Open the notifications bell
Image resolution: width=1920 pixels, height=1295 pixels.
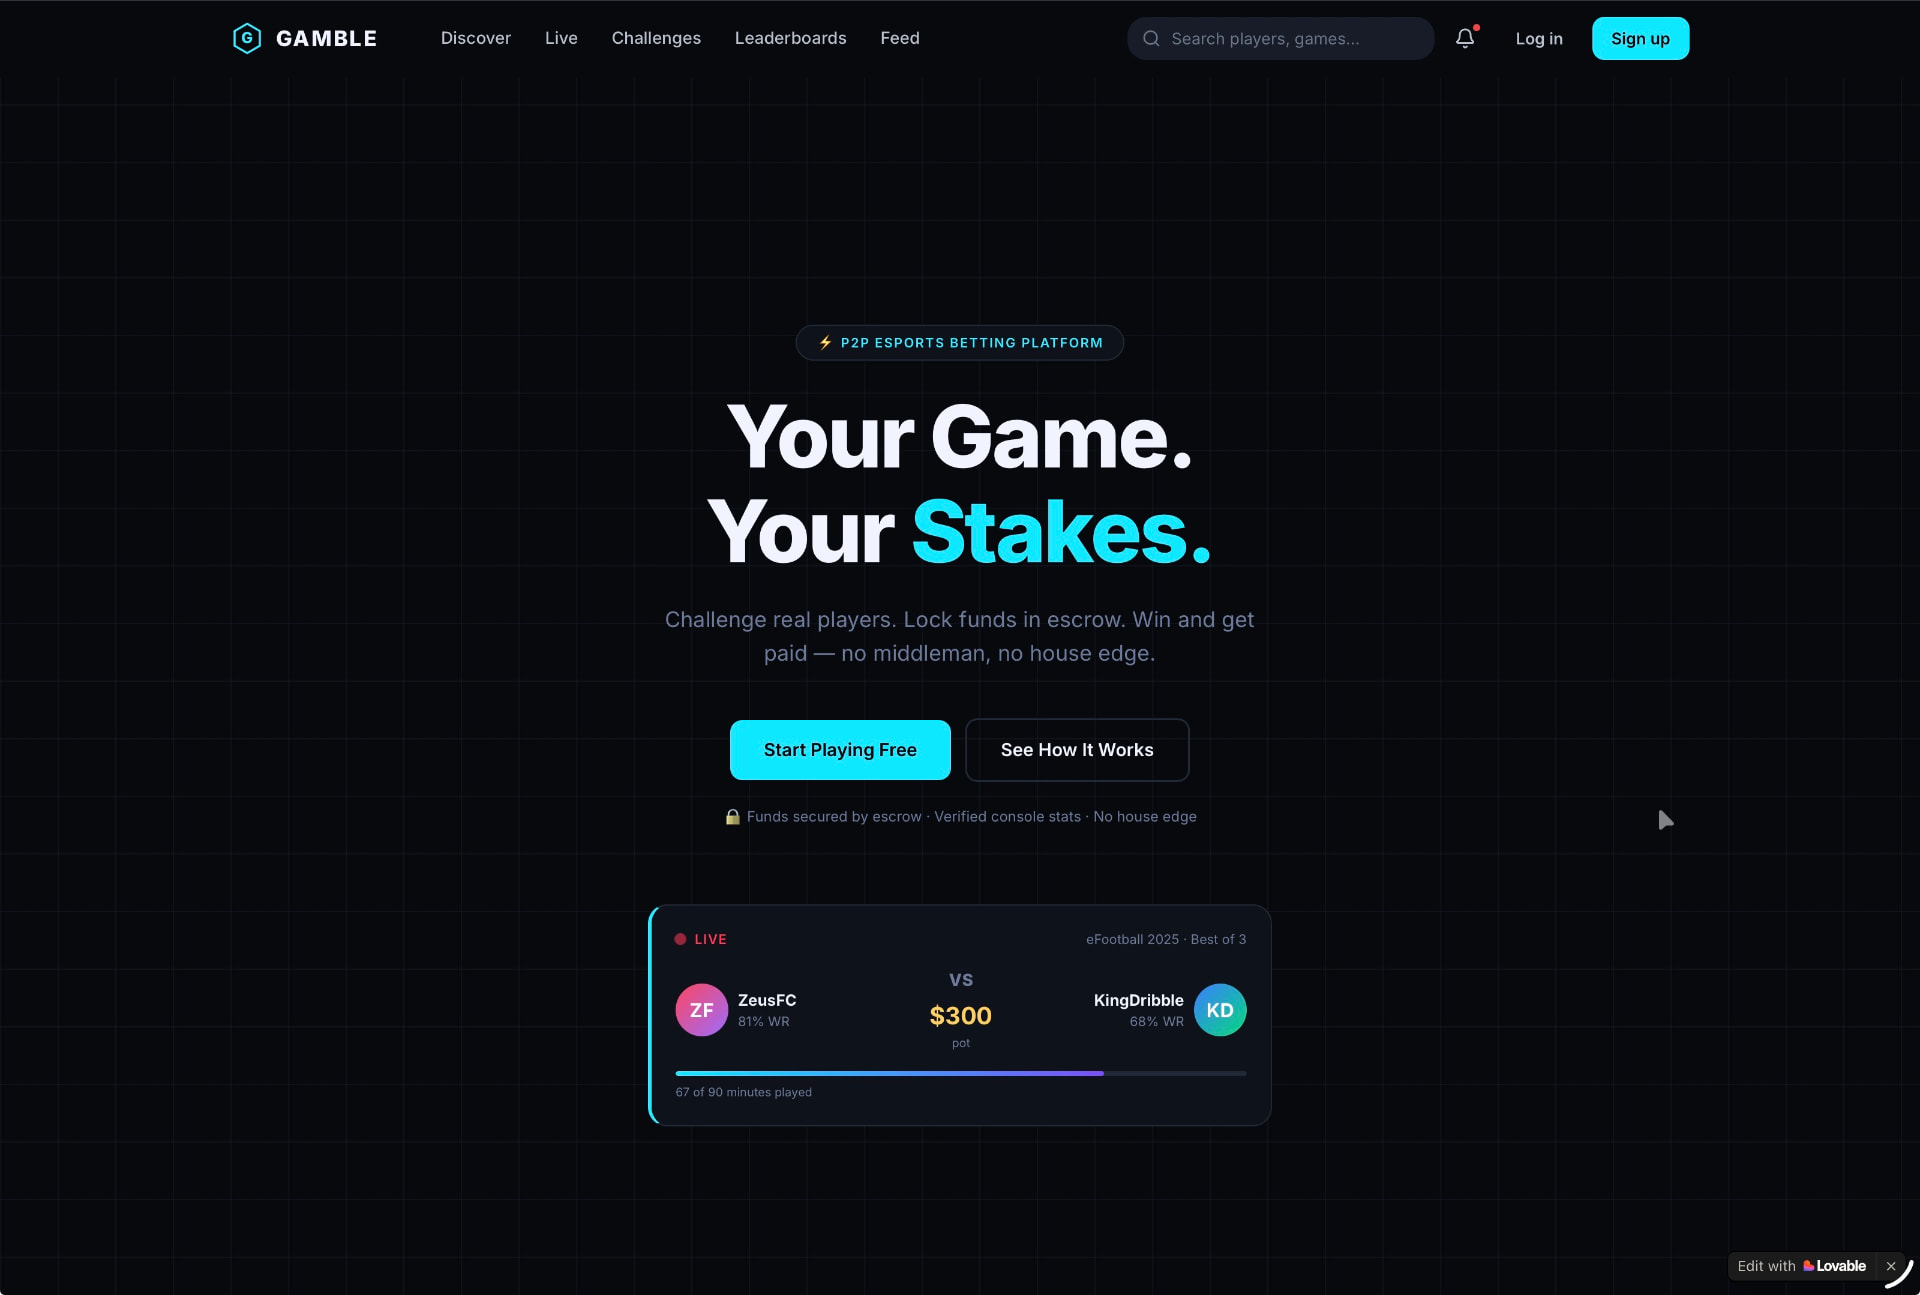click(1465, 38)
